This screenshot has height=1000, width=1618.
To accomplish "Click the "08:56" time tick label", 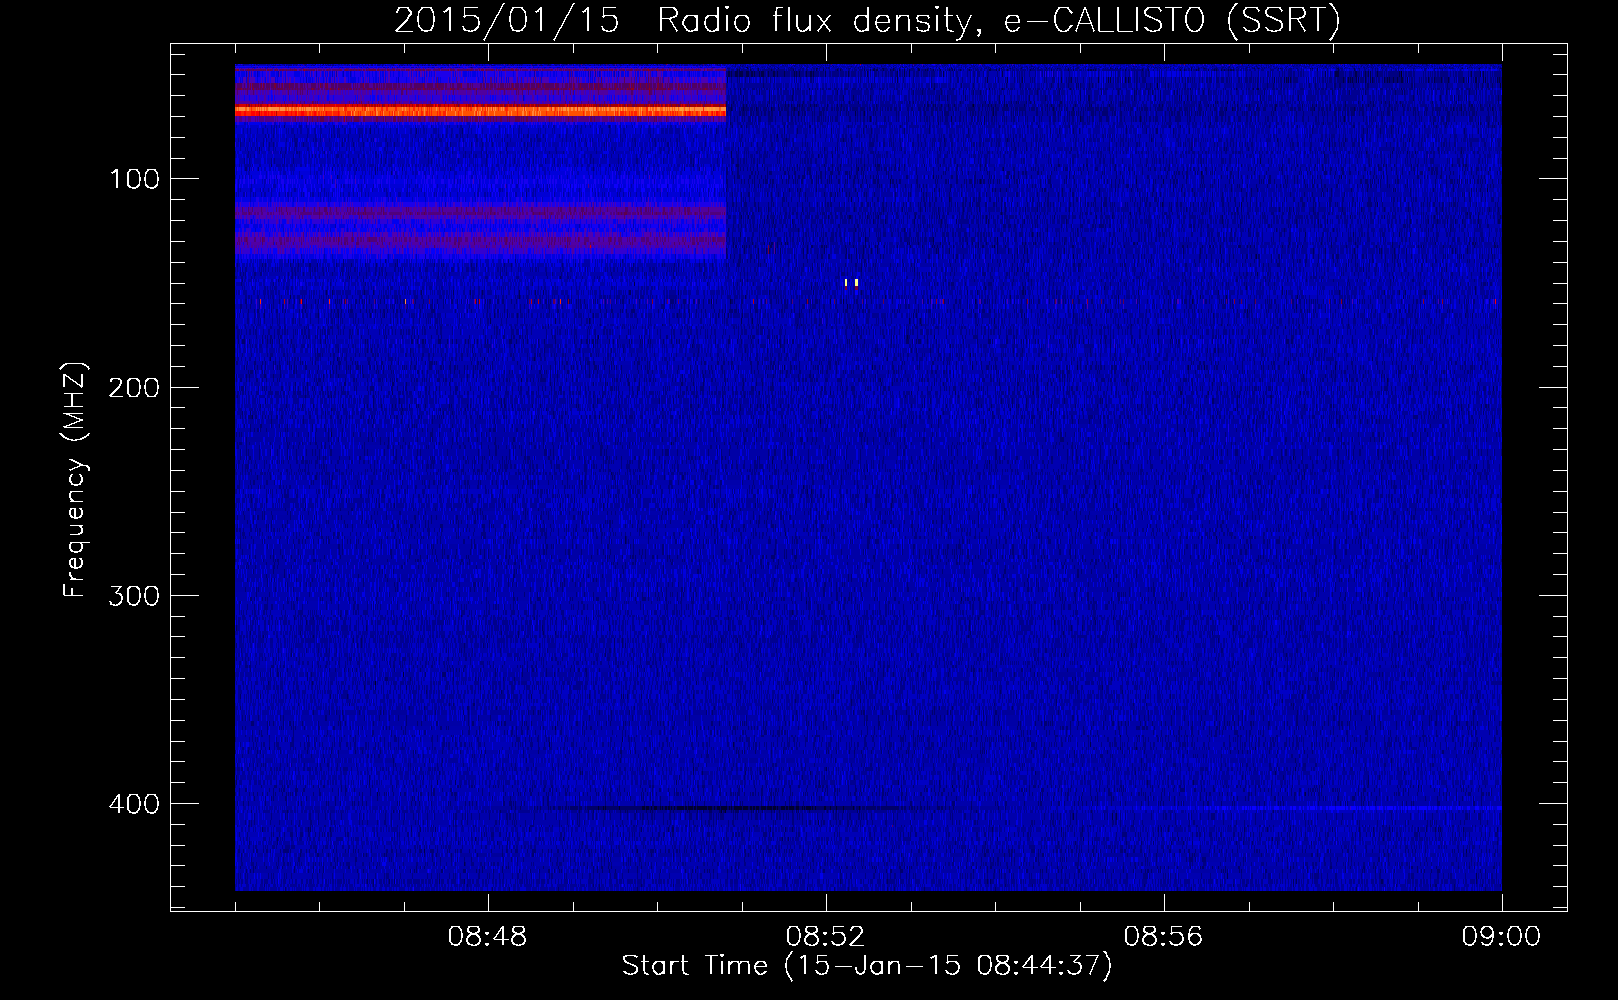I will pyautogui.click(x=1164, y=937).
